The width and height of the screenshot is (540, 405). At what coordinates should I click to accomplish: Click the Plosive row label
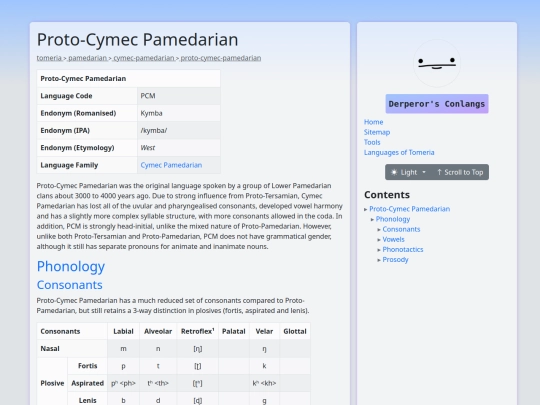(52, 383)
